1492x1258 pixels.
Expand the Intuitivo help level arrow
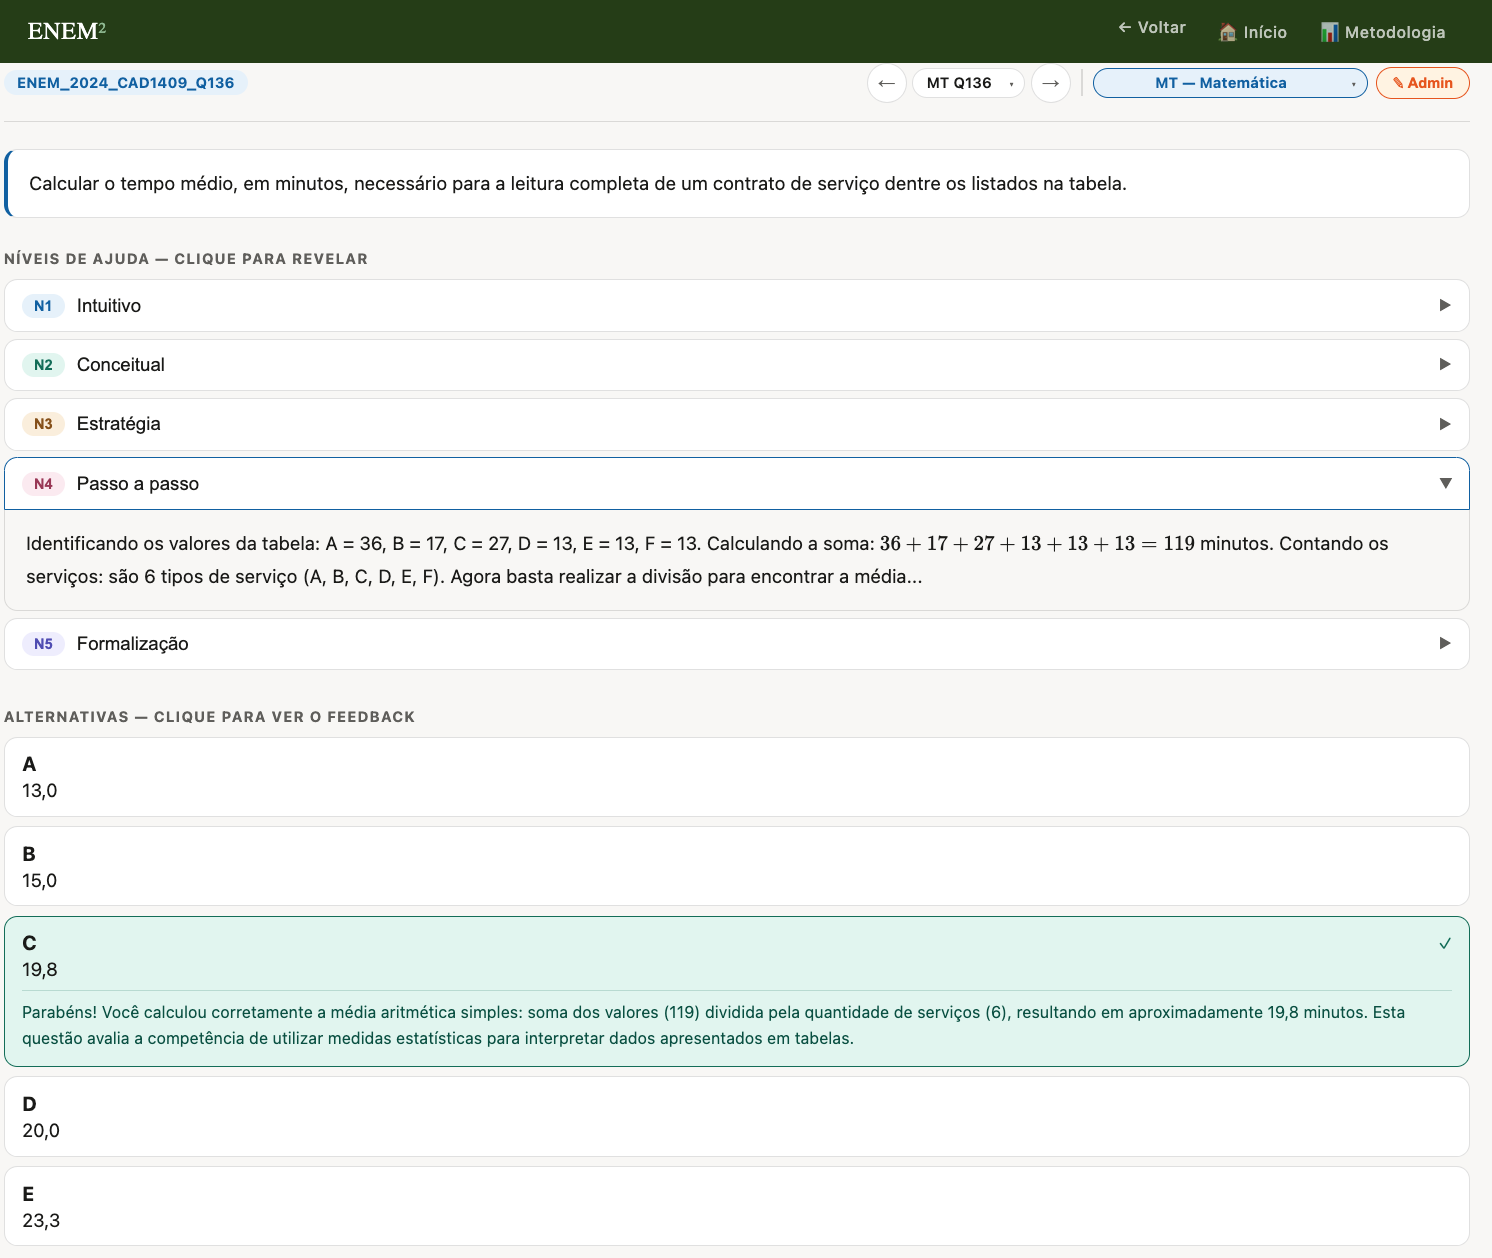click(x=1445, y=305)
